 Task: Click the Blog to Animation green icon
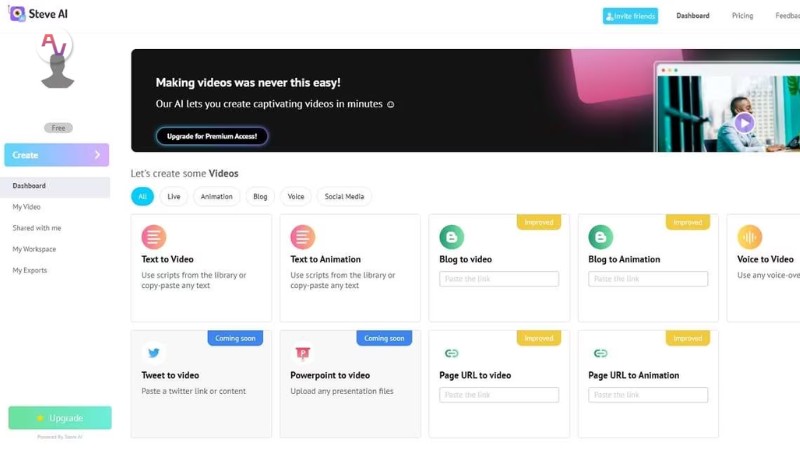click(601, 237)
